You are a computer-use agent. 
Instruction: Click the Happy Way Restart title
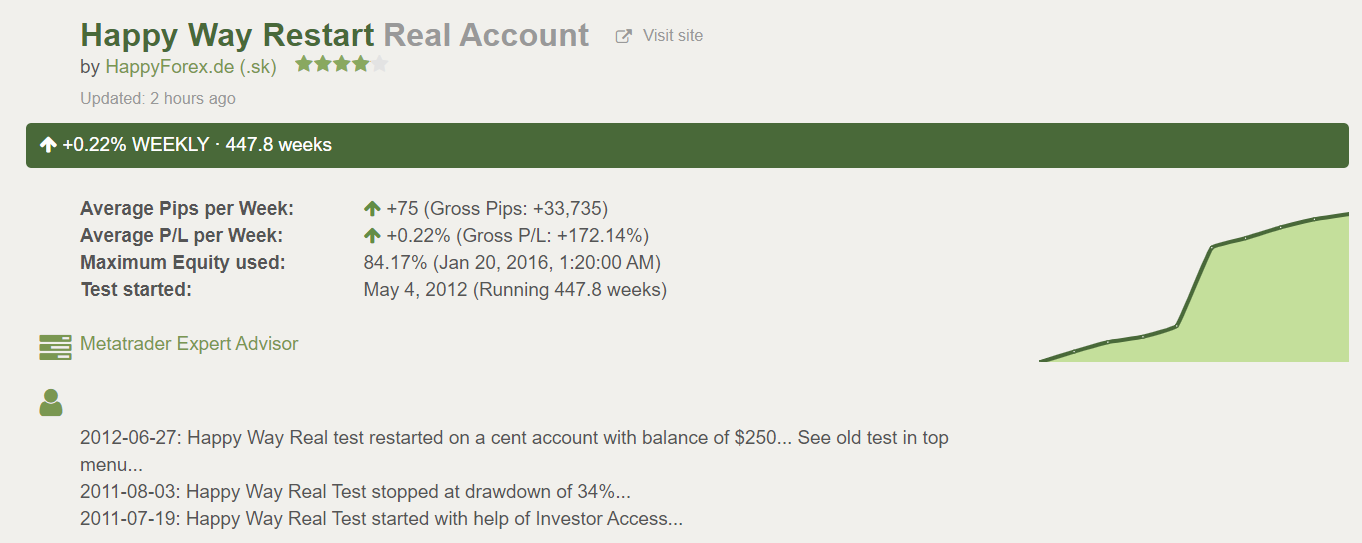pos(228,35)
